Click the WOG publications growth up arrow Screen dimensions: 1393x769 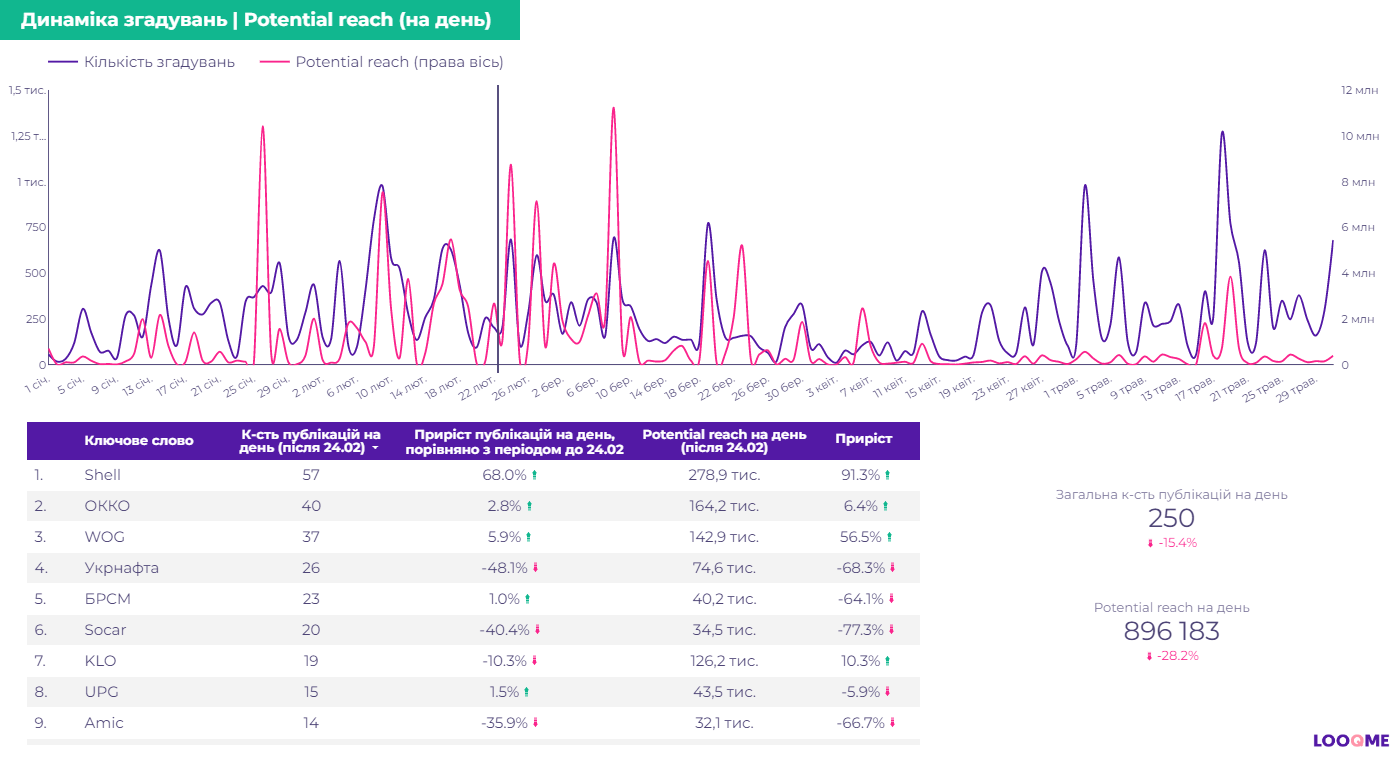[x=529, y=537]
